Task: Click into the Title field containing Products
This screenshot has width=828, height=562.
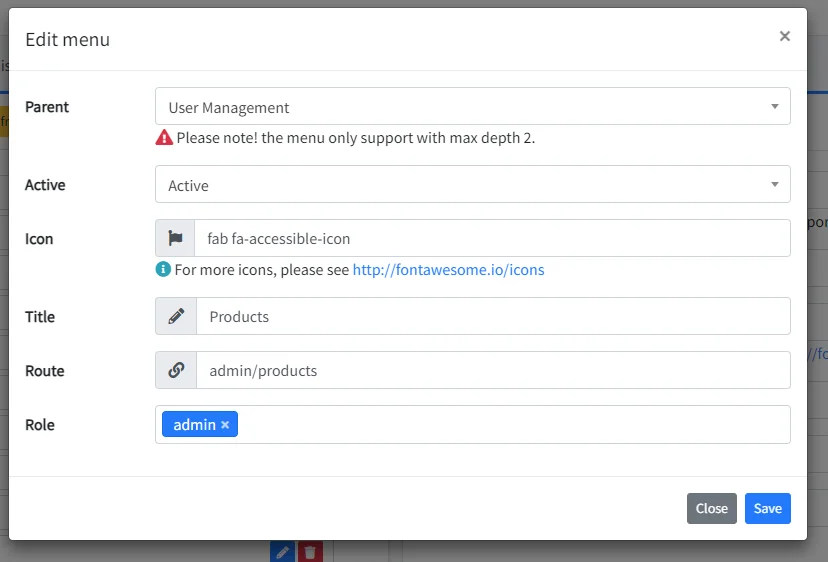Action: pyautogui.click(x=492, y=317)
